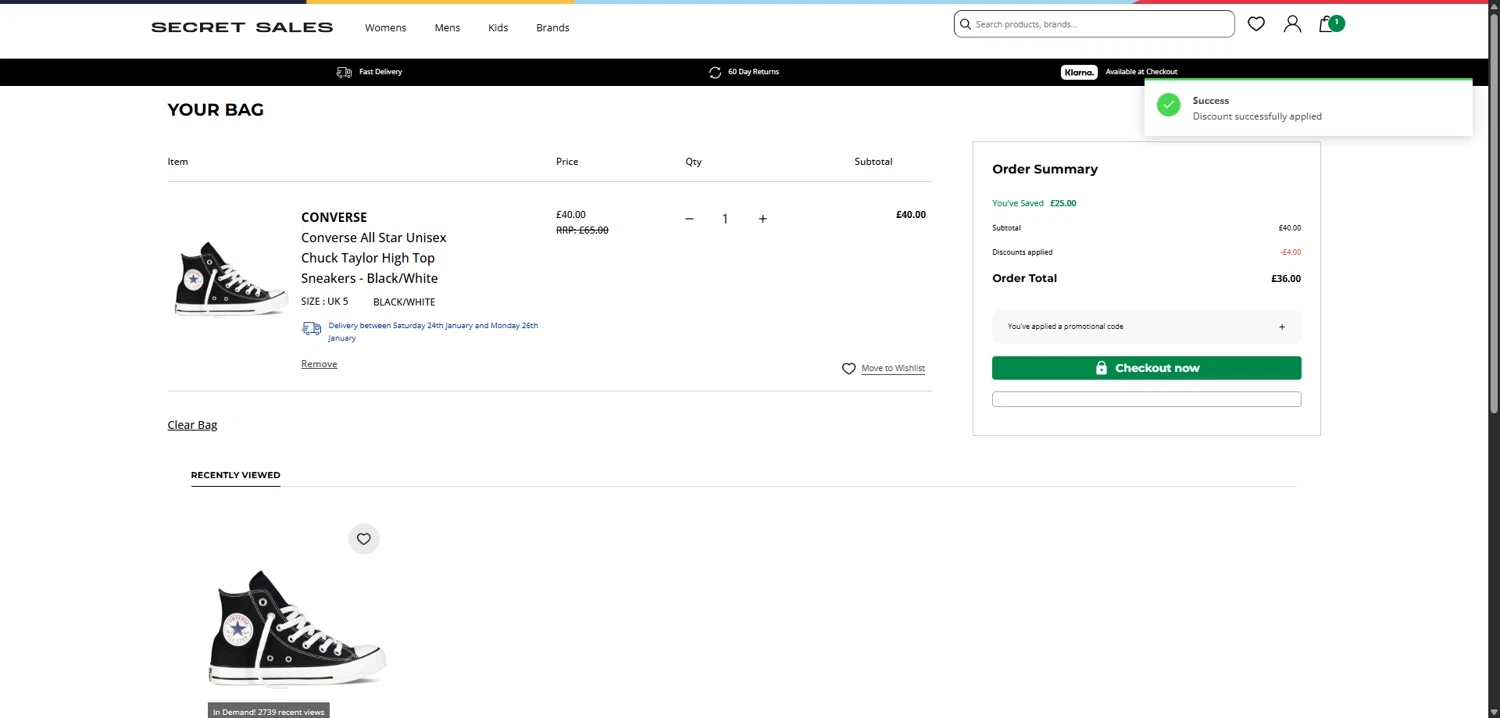Open Converse All Star product title
This screenshot has width=1500, height=718.
tap(374, 258)
